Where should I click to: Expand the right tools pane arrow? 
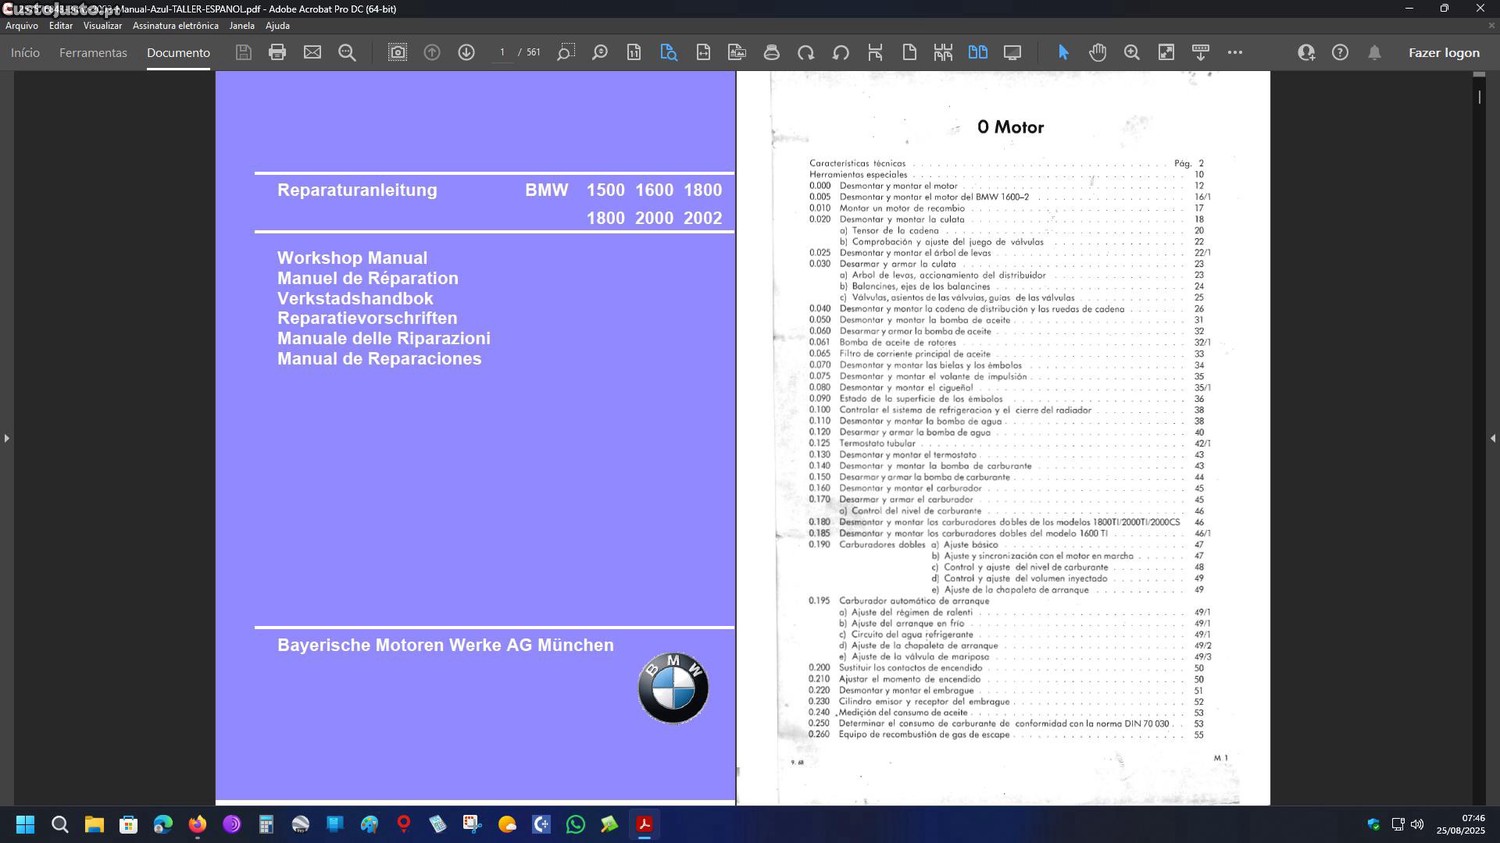[x=1492, y=438]
